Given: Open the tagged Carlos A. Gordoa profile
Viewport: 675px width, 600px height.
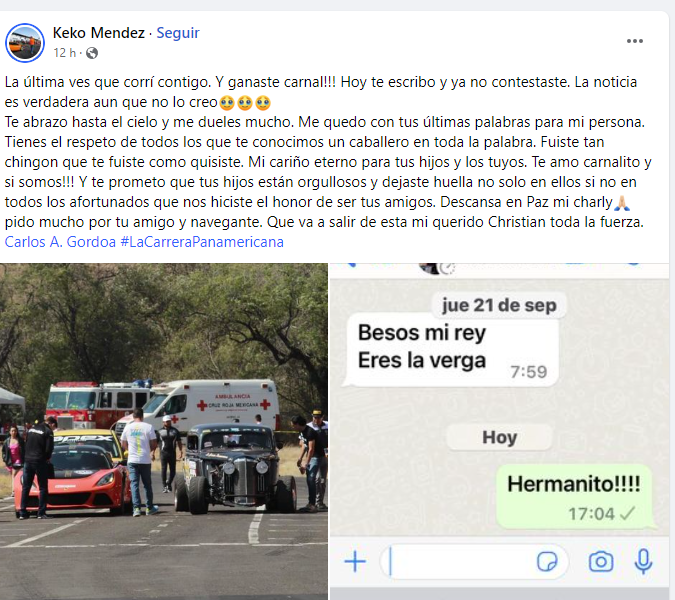Looking at the screenshot, I should [x=60, y=242].
